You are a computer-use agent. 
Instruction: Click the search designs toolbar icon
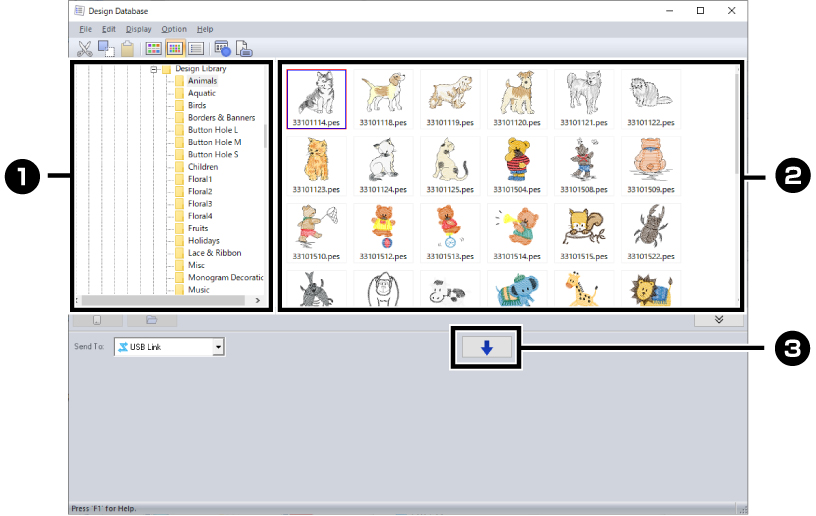[x=222, y=47]
